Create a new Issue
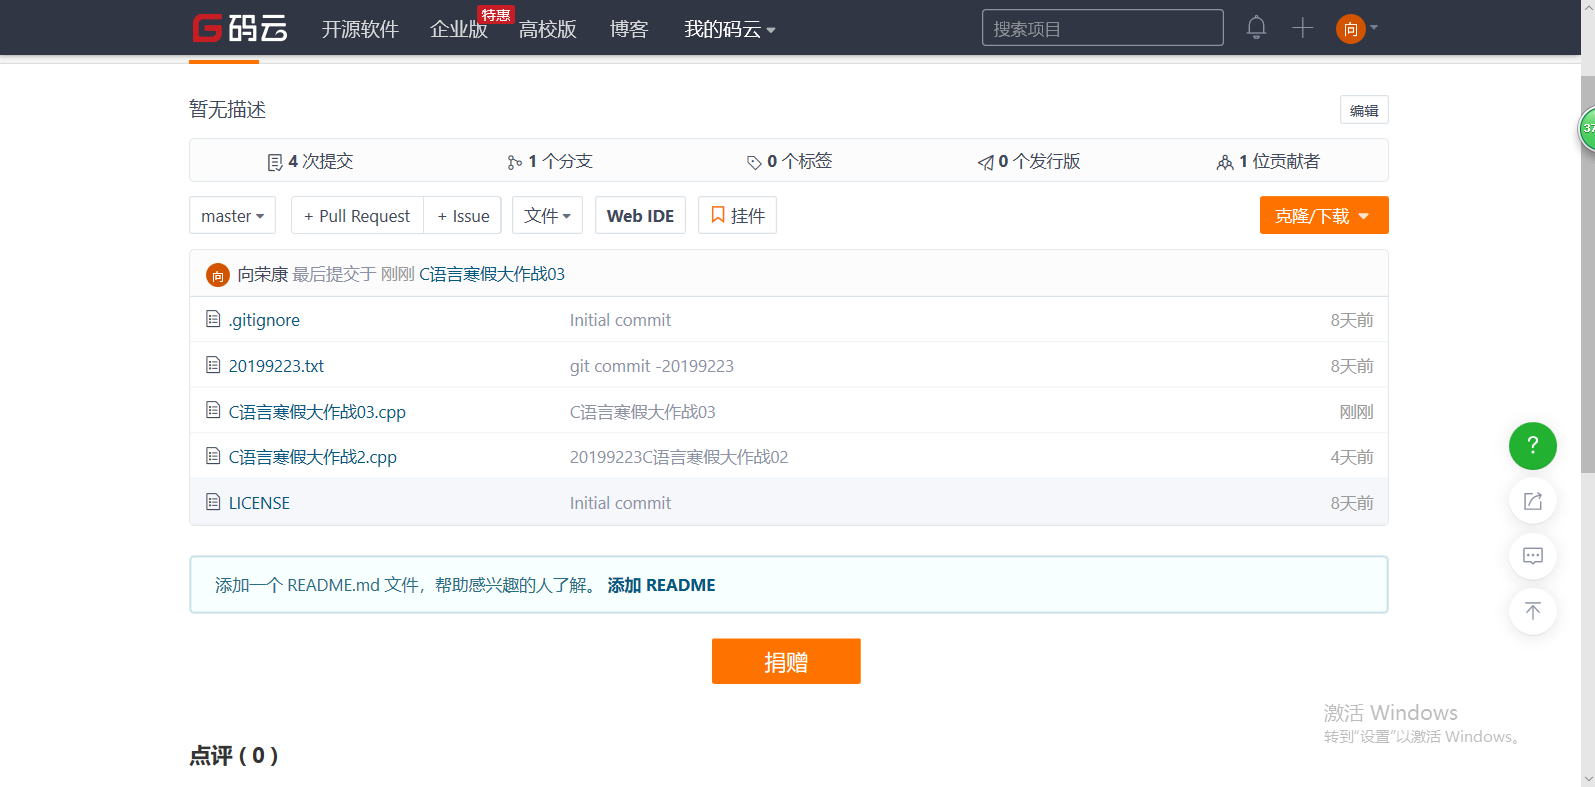The width and height of the screenshot is (1595, 787). (x=463, y=216)
